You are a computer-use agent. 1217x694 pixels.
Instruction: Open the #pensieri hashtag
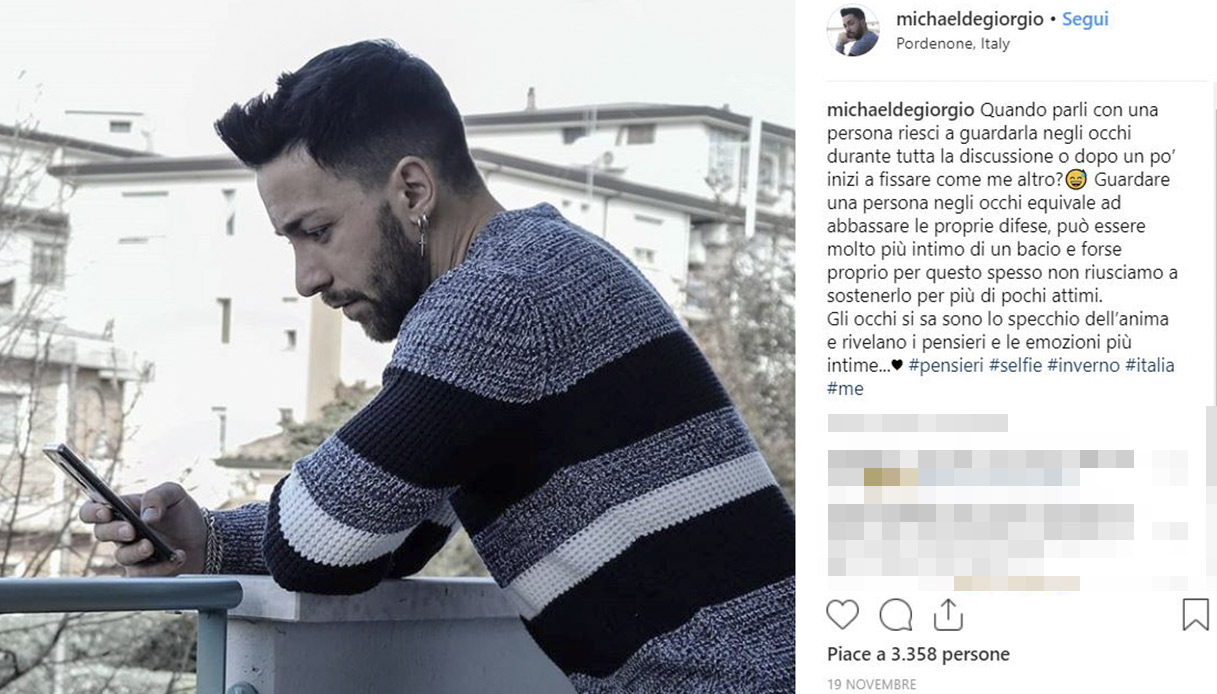pyautogui.click(x=946, y=365)
